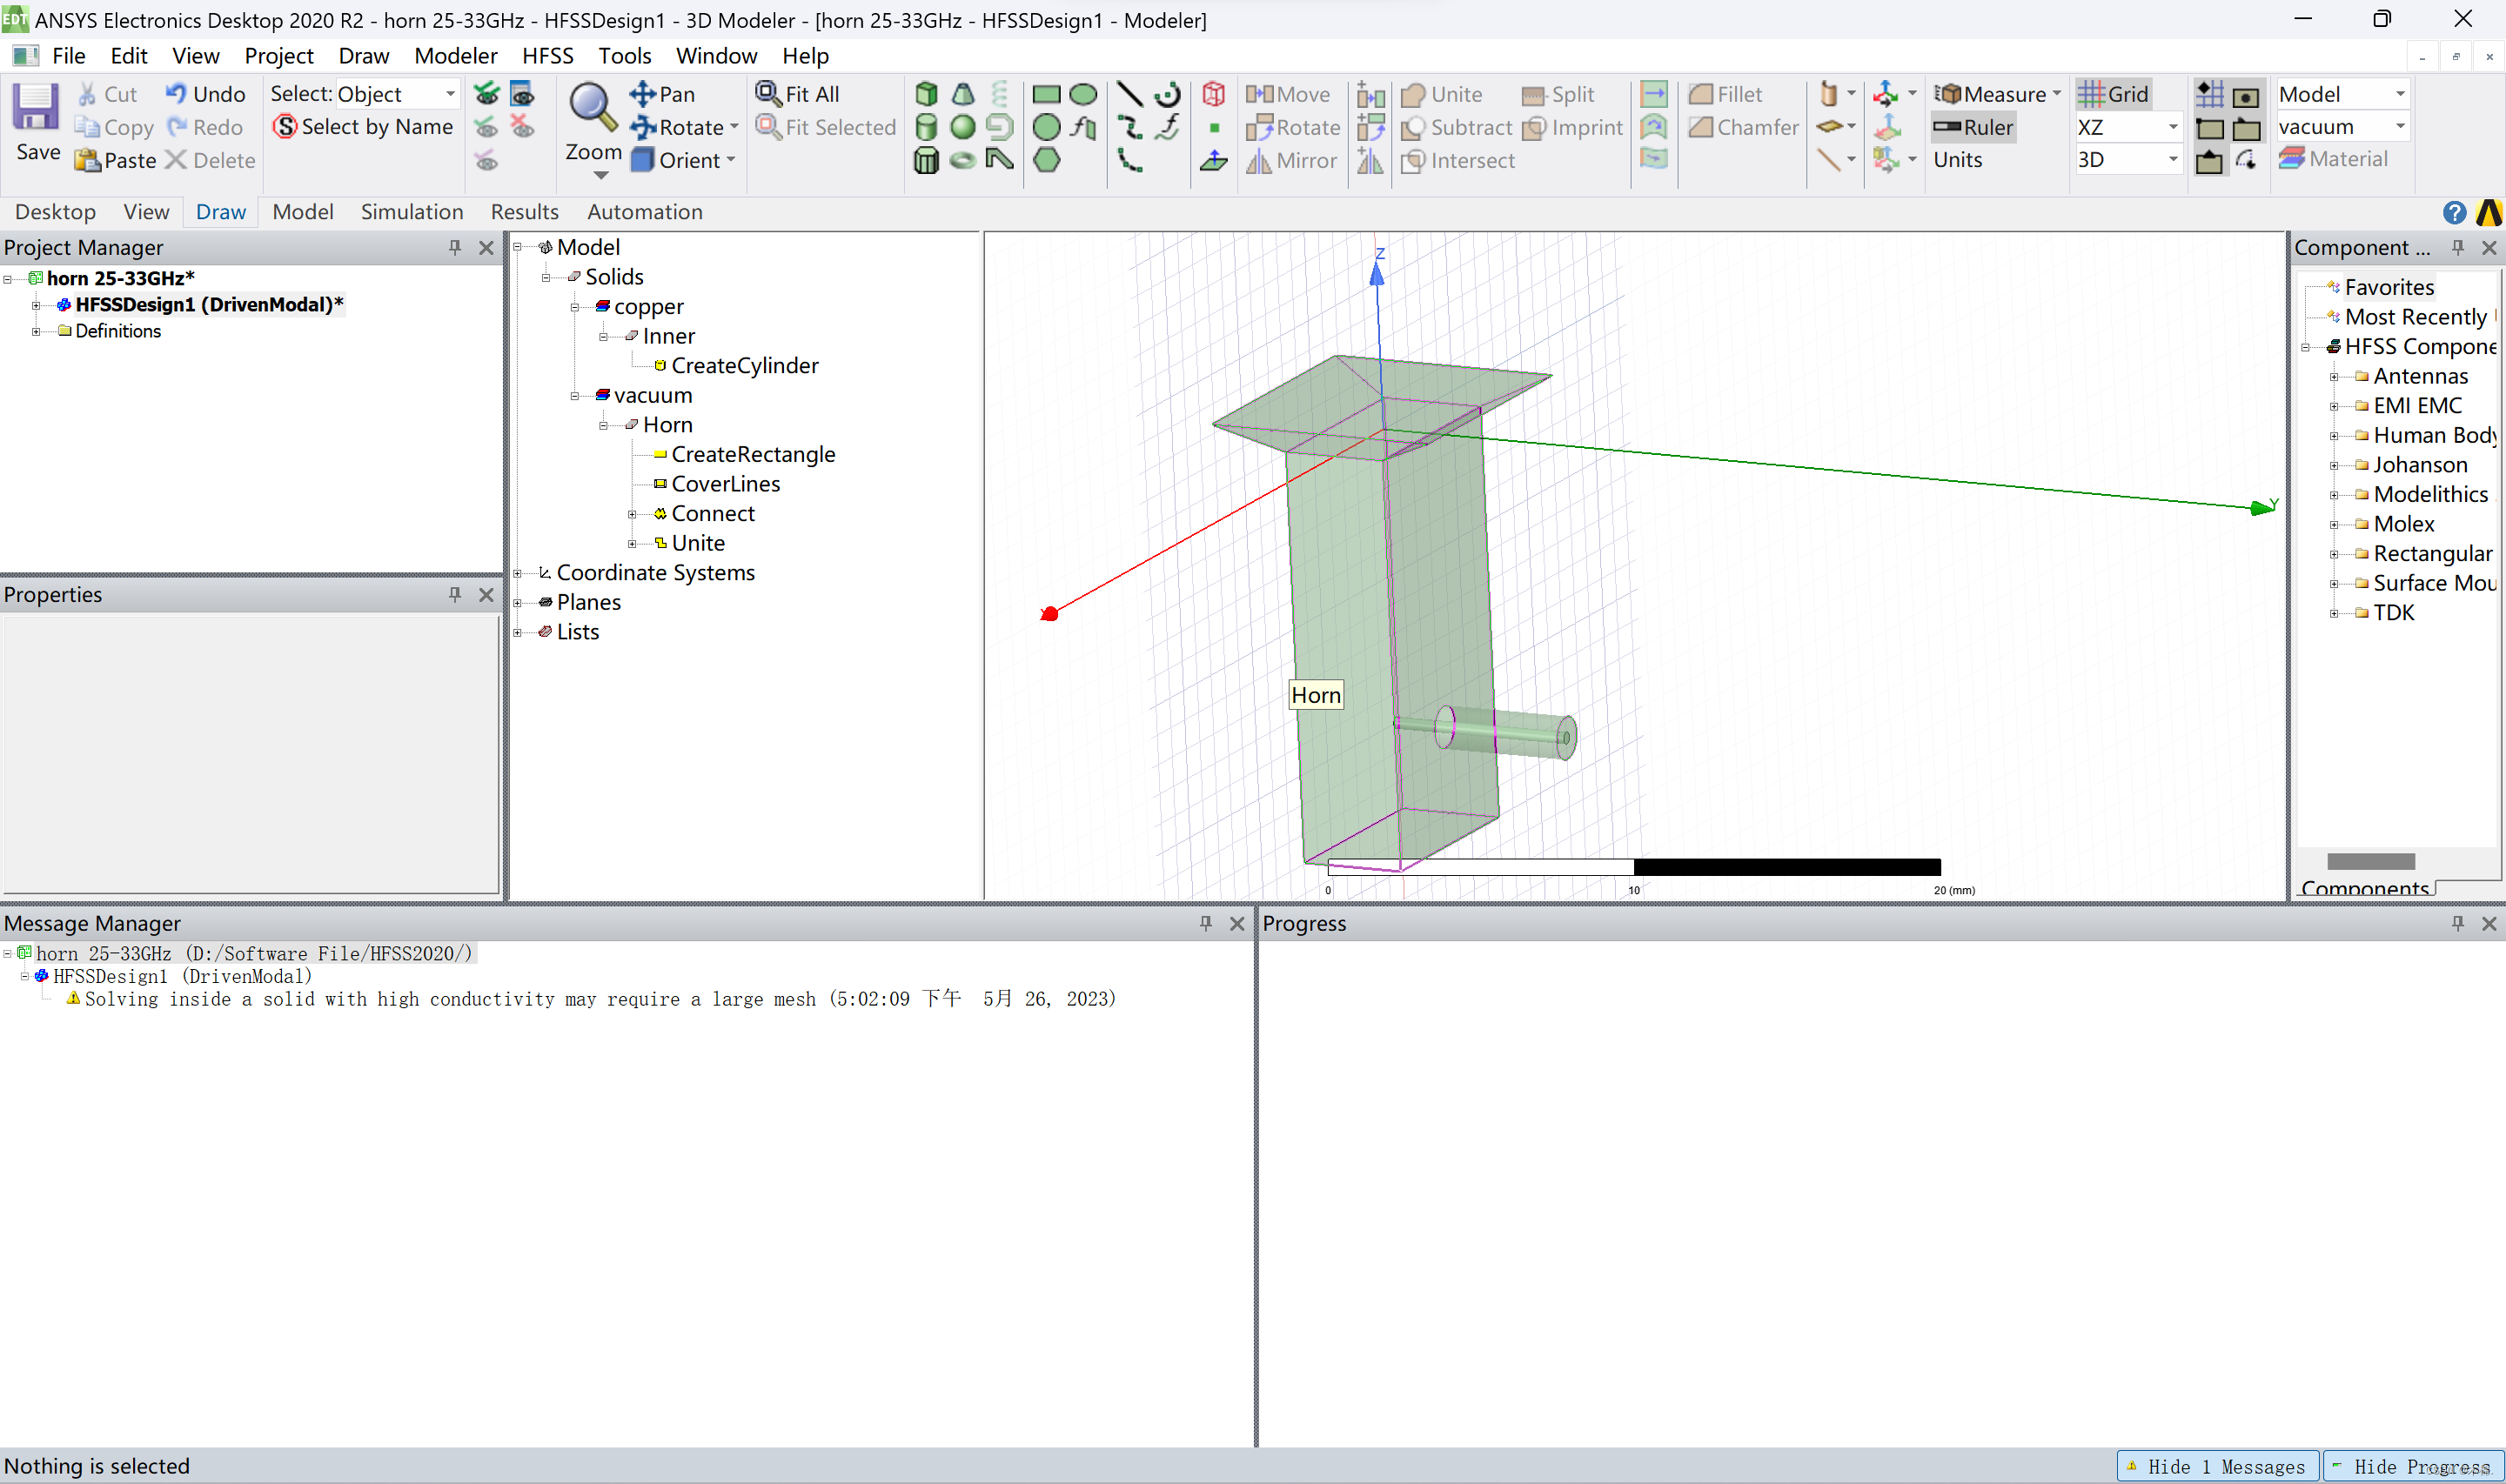The image size is (2506, 1484).
Task: Open the Tools menu
Action: click(x=624, y=56)
